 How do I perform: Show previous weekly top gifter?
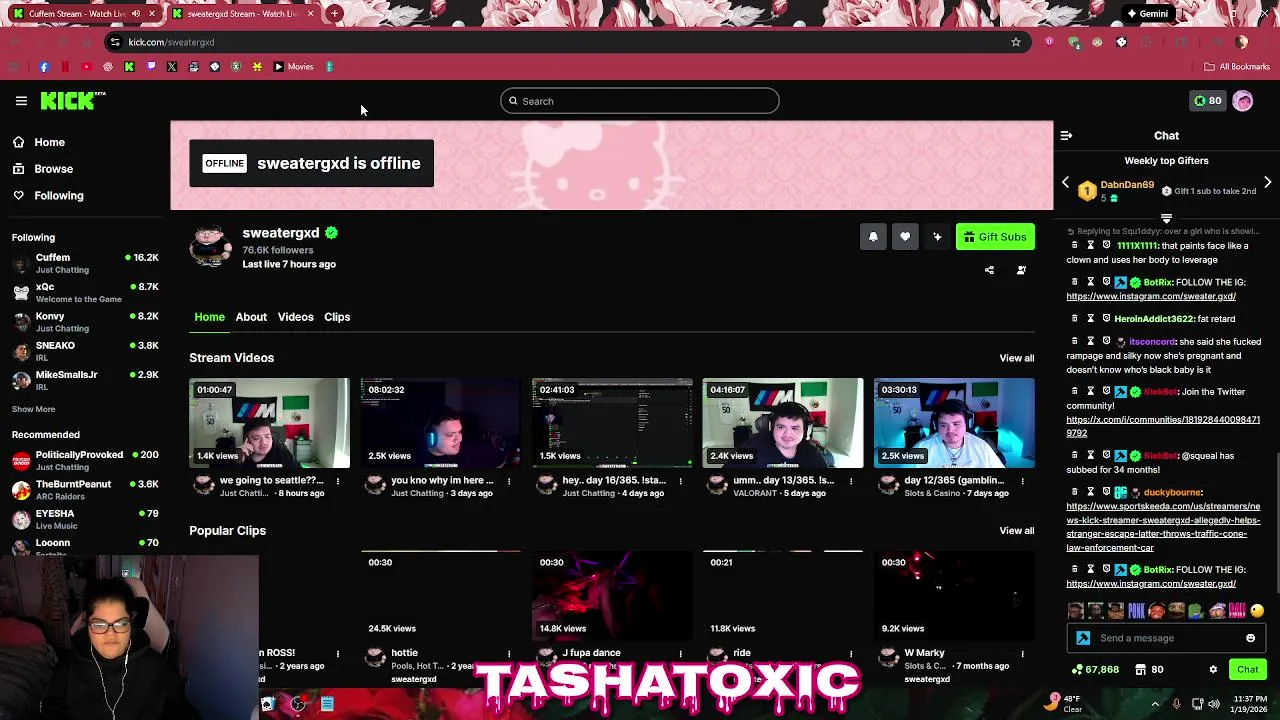1065,183
